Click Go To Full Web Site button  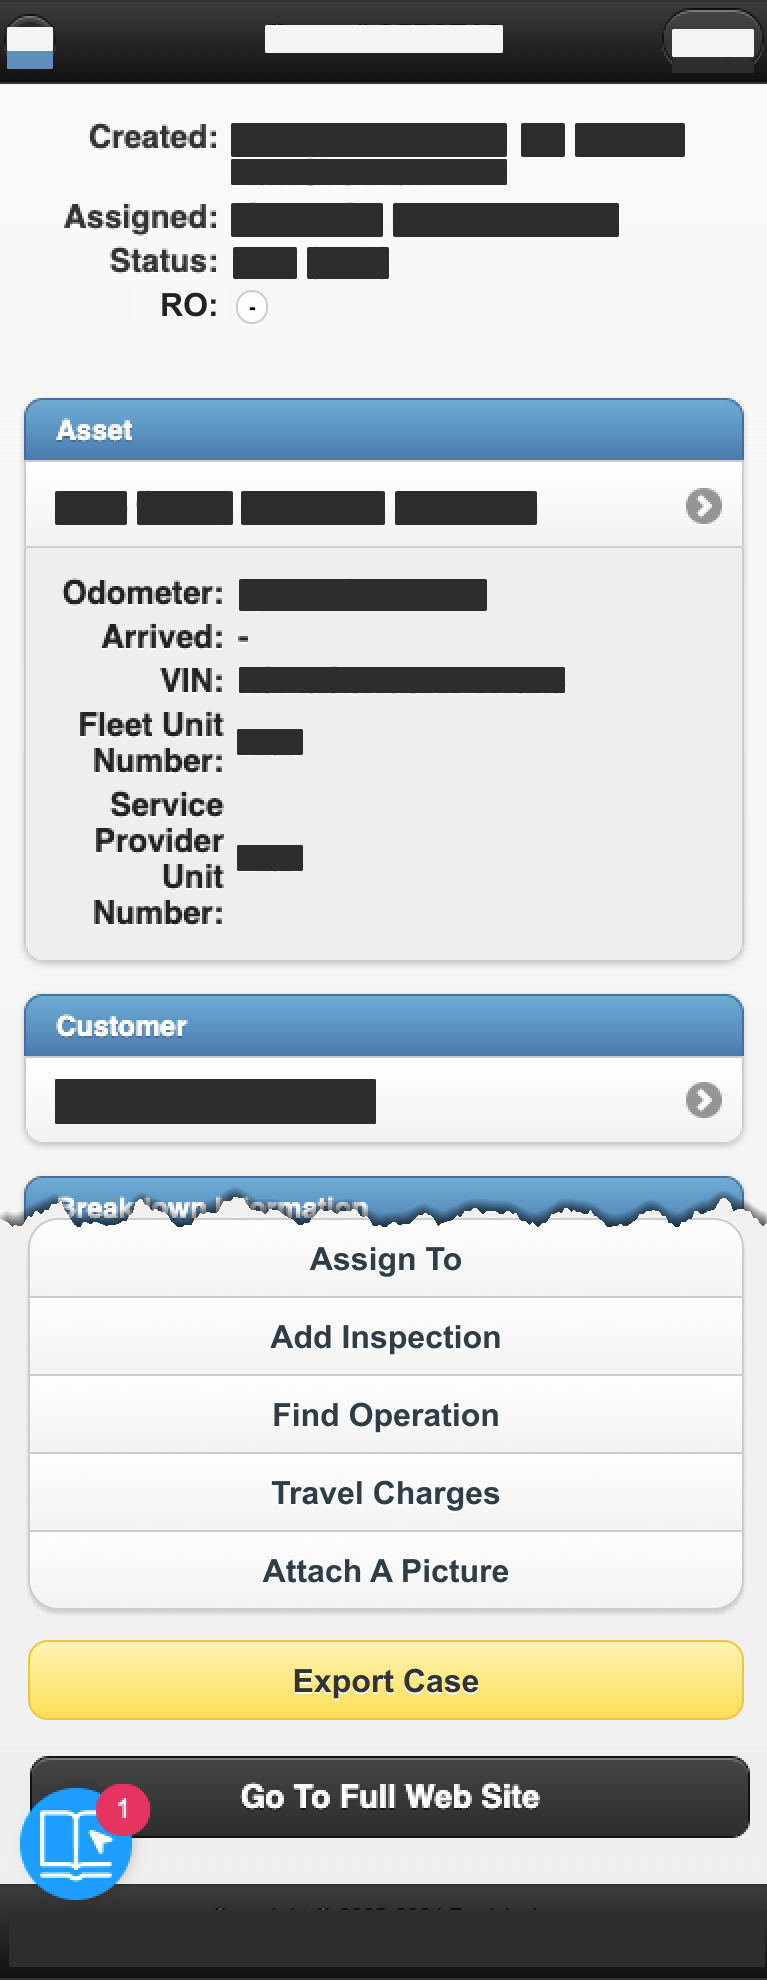coord(390,1797)
